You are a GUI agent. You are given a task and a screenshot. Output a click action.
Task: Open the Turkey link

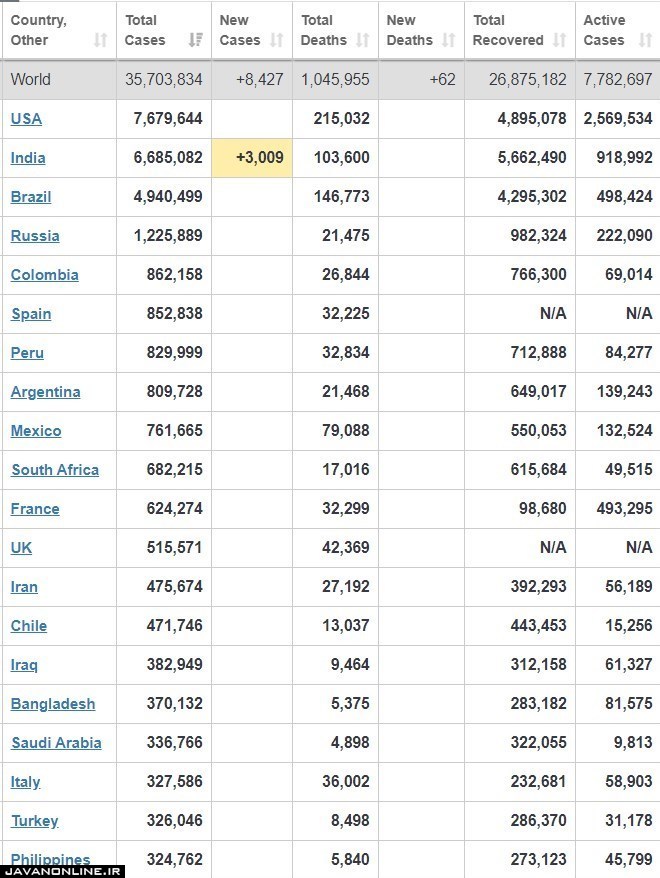tap(35, 821)
